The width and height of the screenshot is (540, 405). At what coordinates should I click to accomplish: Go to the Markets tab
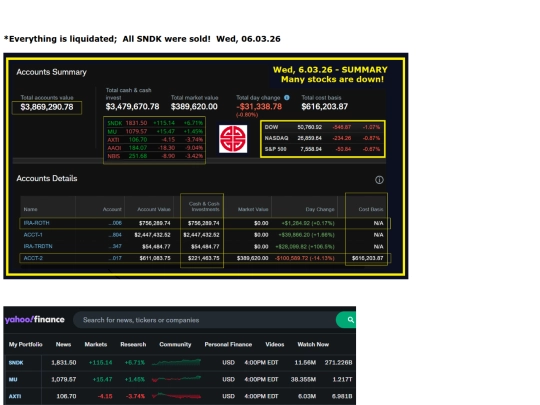(x=96, y=344)
